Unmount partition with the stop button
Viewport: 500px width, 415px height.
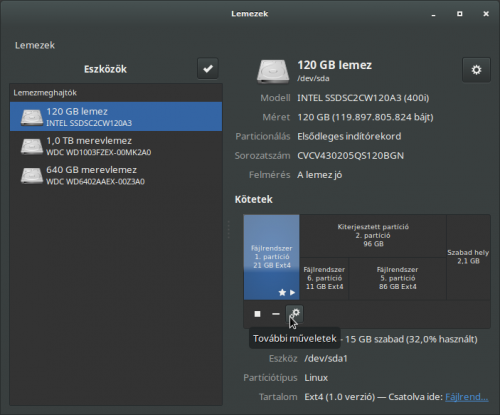click(x=257, y=314)
